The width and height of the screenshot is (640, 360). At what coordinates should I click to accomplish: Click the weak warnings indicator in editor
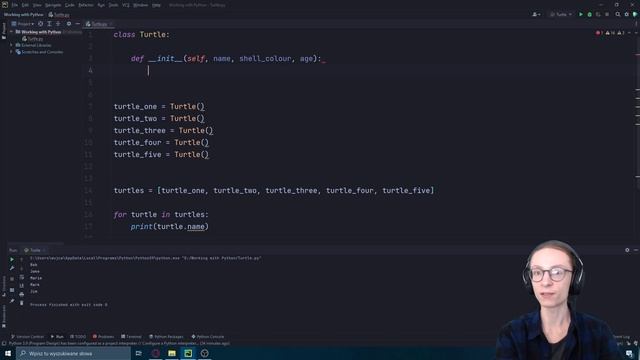coord(620,33)
